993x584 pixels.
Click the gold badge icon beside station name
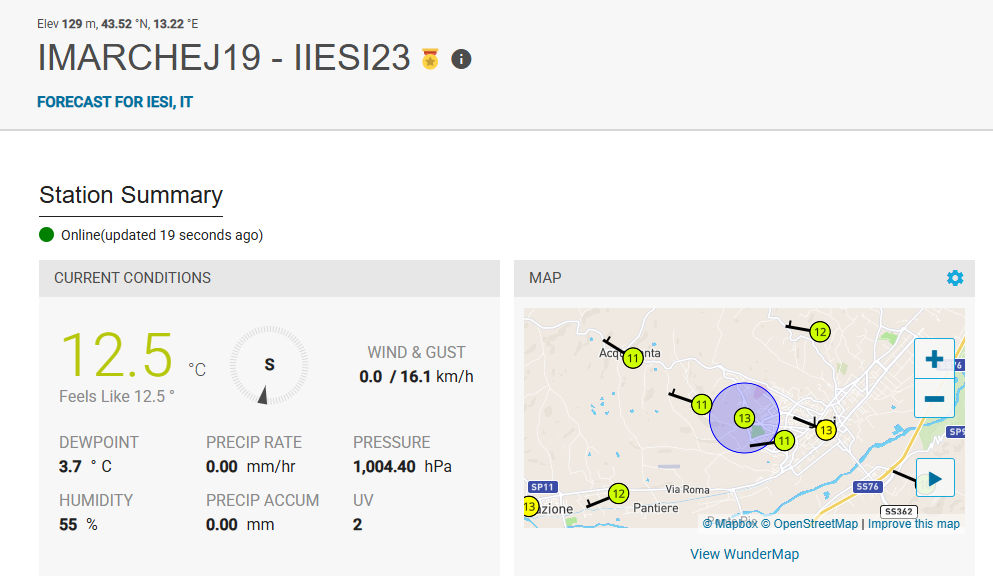430,59
